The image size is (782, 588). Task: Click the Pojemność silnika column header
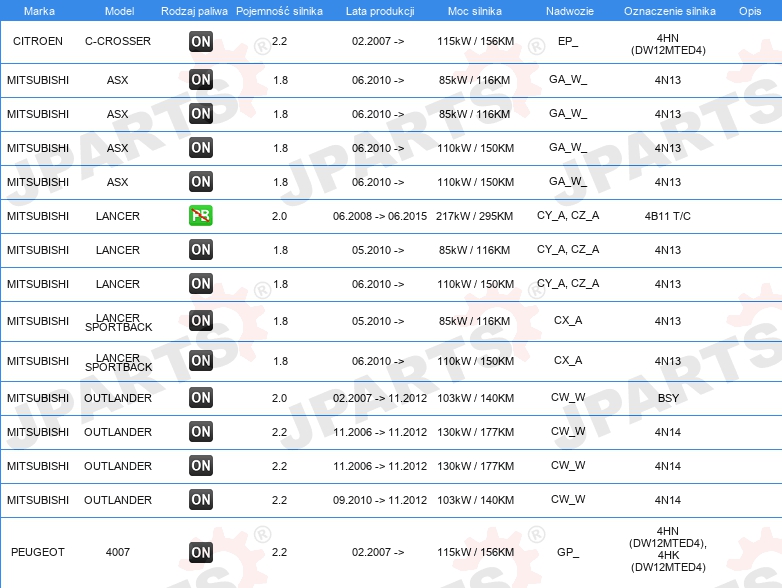(279, 11)
